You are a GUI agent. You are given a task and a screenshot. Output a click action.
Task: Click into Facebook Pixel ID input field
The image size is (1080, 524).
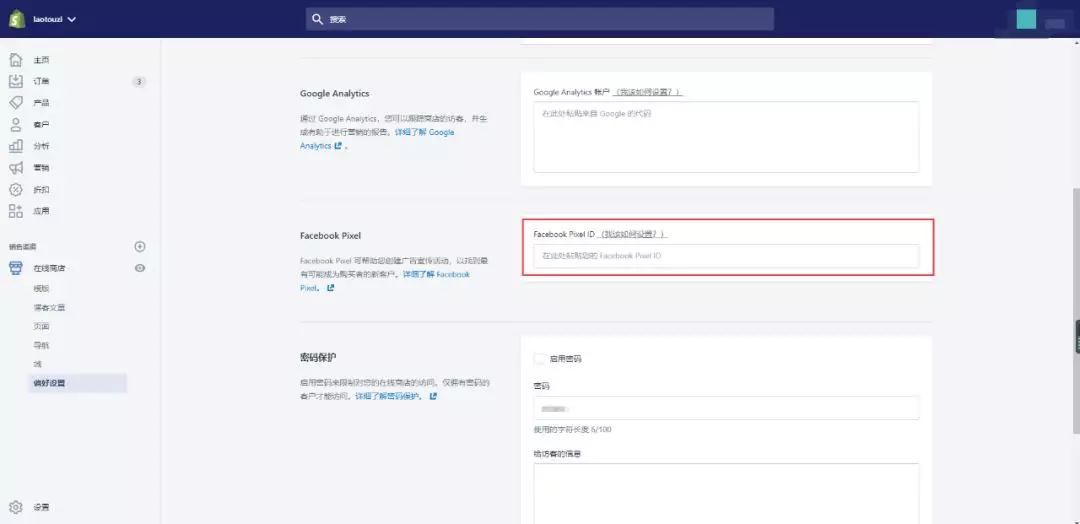click(x=726, y=255)
